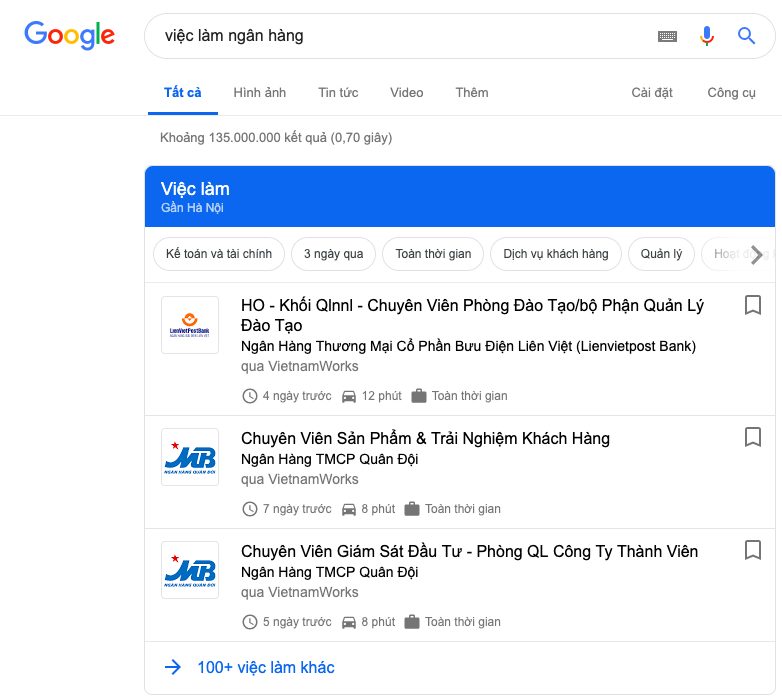
Task: Filter jobs from 3 ngày qua
Action: 333,254
